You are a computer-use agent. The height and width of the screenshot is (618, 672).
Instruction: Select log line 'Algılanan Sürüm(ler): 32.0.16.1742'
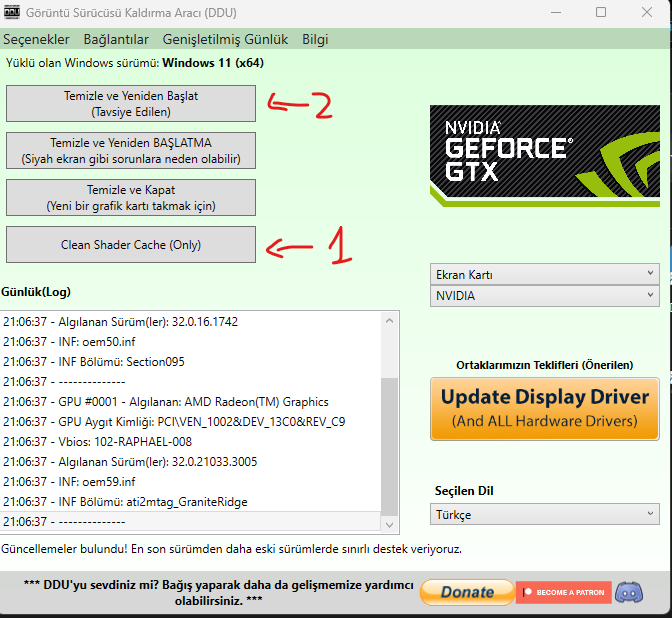point(191,321)
